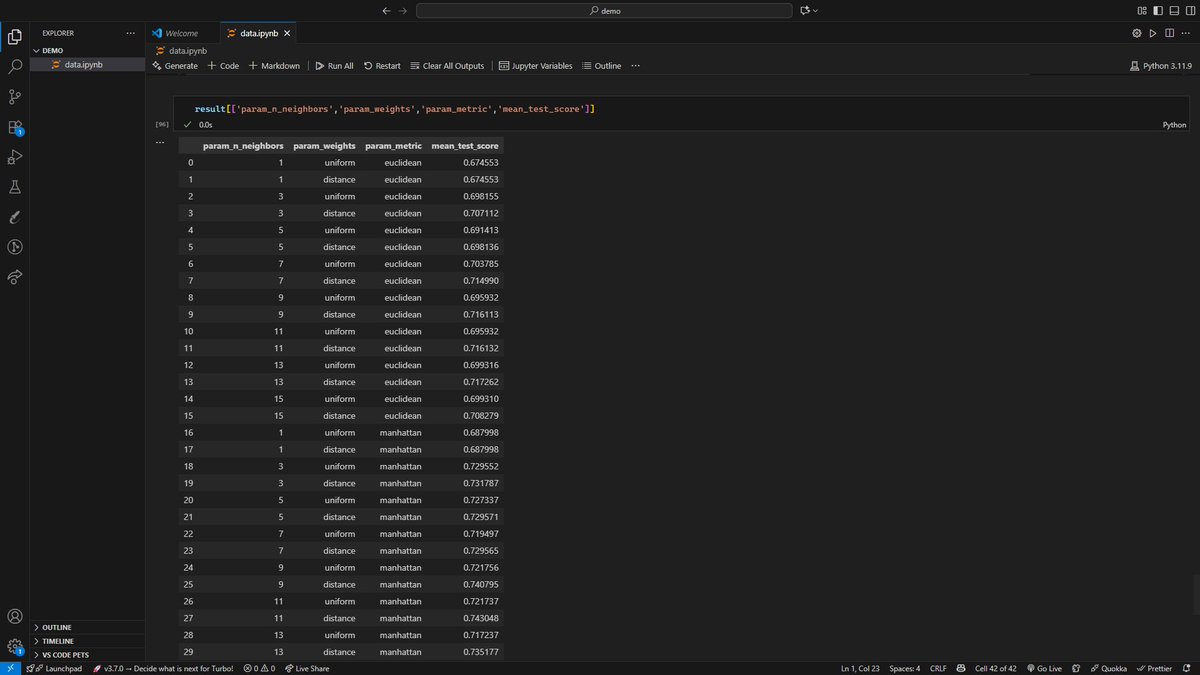Click the run triangle in editor title
Viewport: 1200px width, 675px height.
pos(1153,33)
